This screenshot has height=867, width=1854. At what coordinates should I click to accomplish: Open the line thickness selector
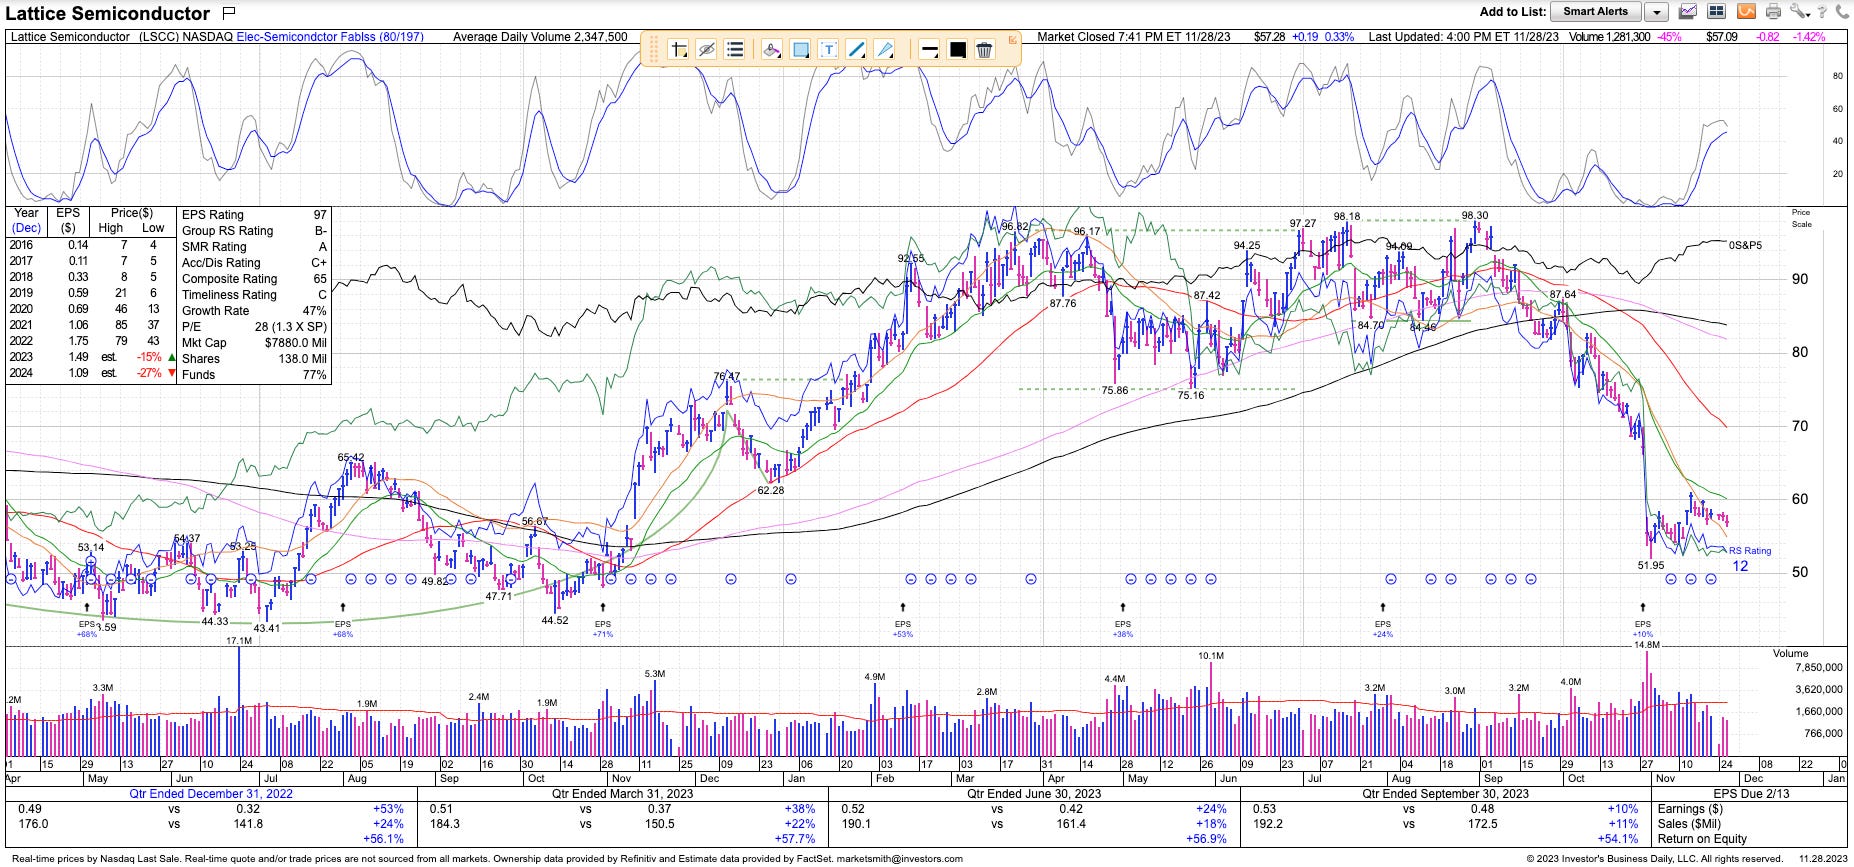click(929, 49)
